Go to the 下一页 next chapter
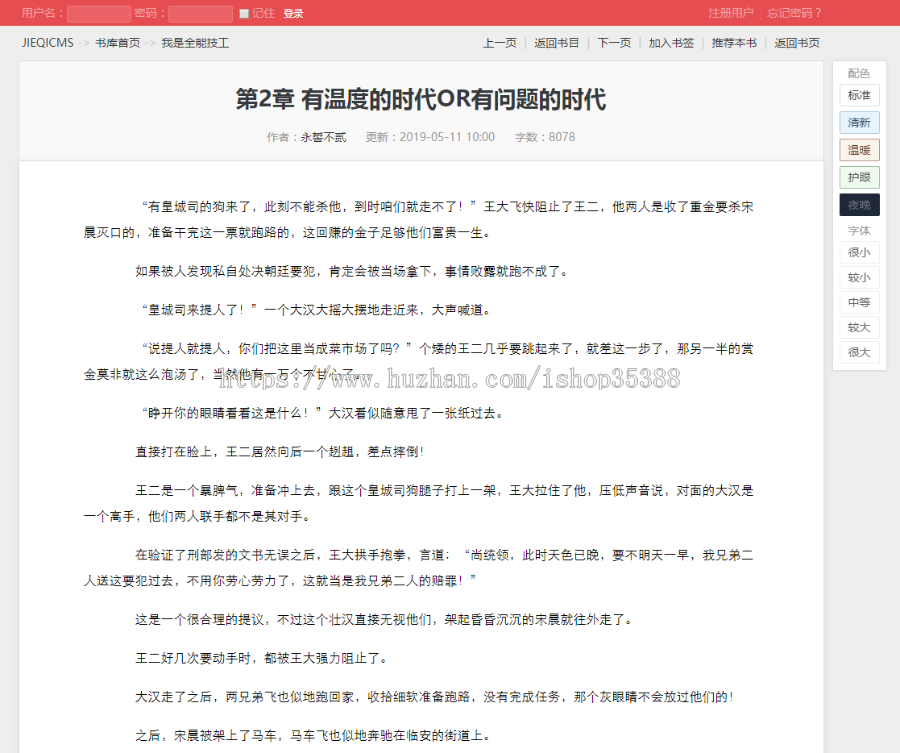900x753 pixels. (x=613, y=43)
